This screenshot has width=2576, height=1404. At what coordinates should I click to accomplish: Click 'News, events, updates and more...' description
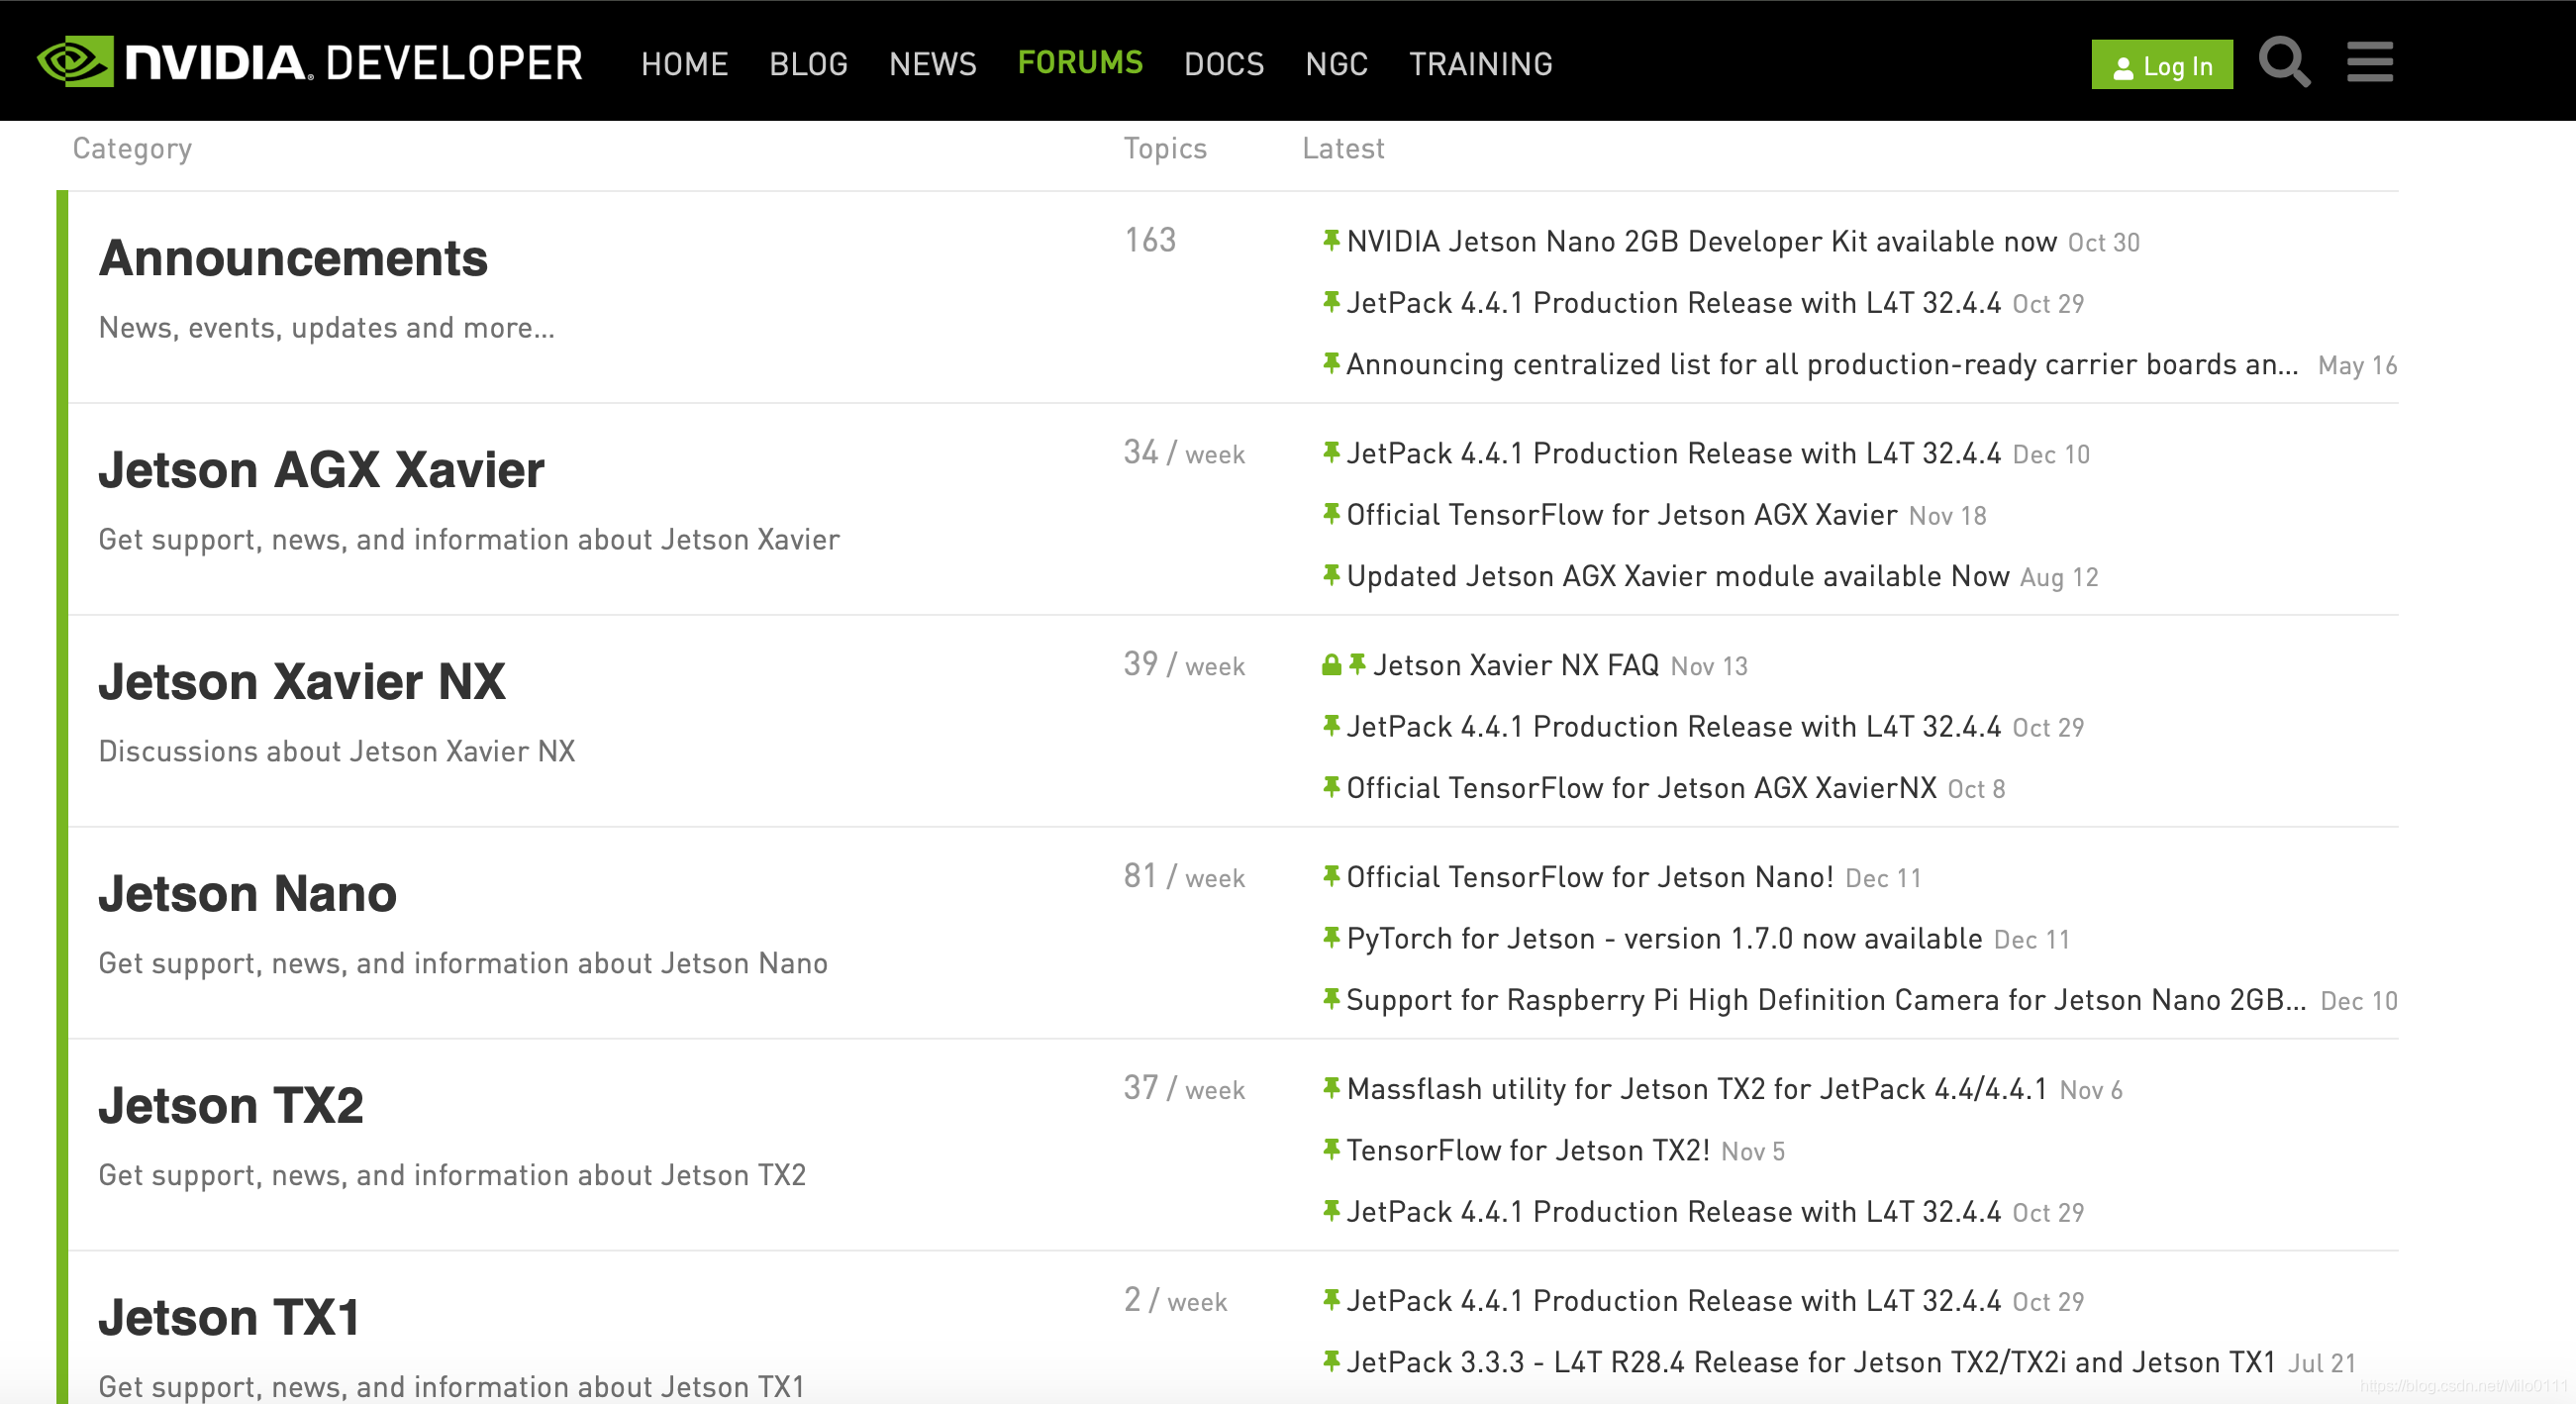pyautogui.click(x=327, y=329)
